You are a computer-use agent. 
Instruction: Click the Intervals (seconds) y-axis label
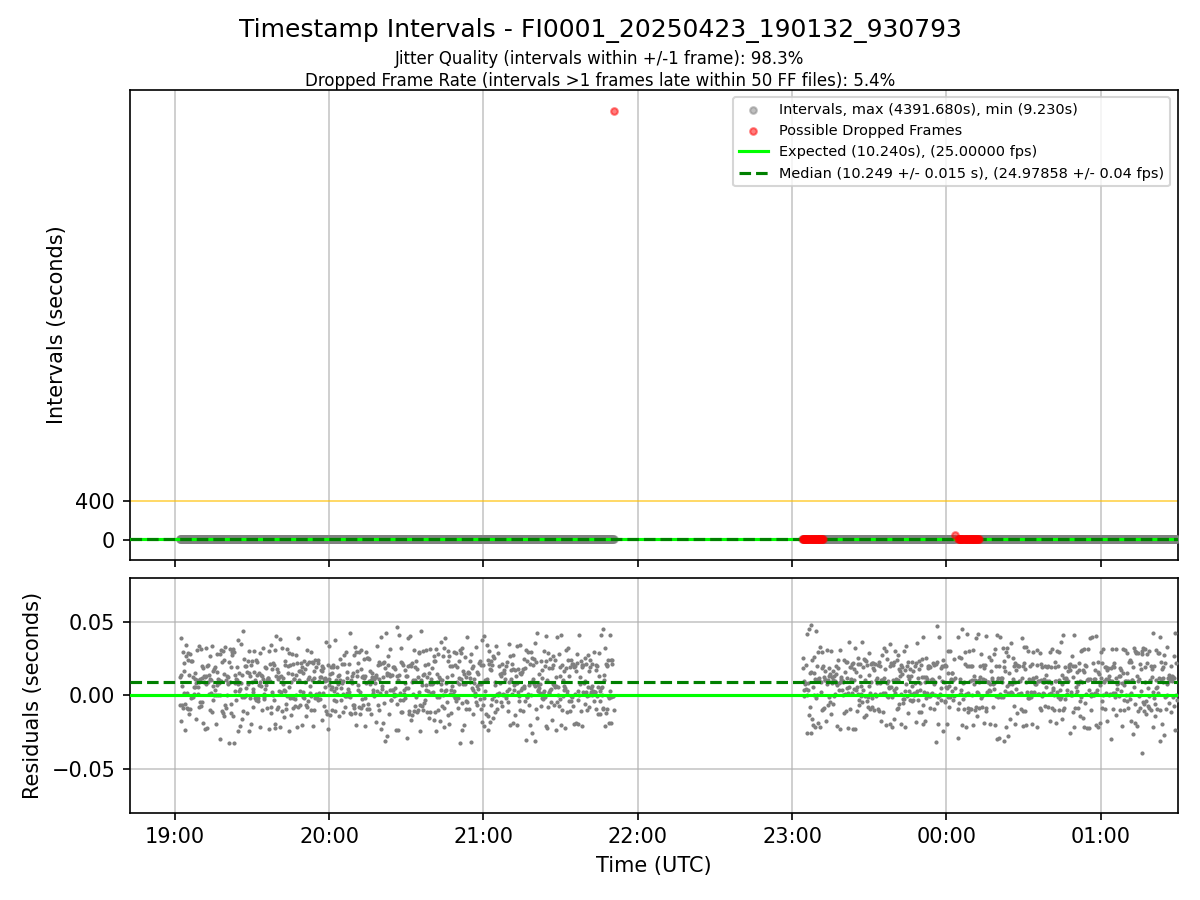56,325
